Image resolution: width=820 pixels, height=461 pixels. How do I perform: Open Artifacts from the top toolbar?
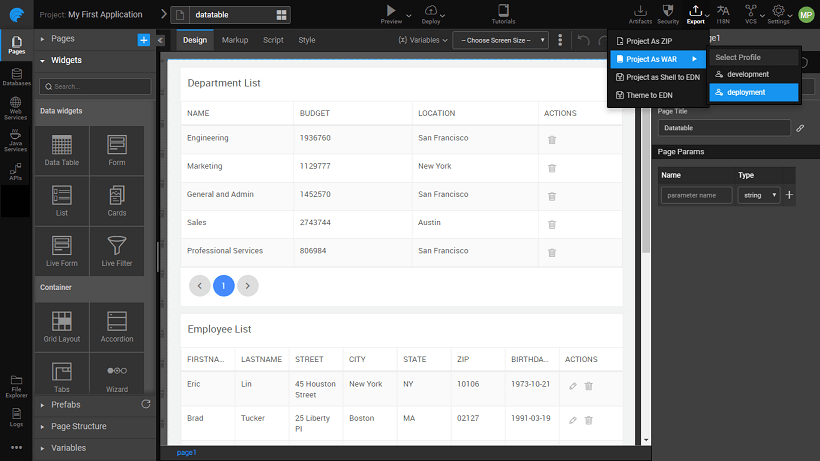[x=641, y=13]
